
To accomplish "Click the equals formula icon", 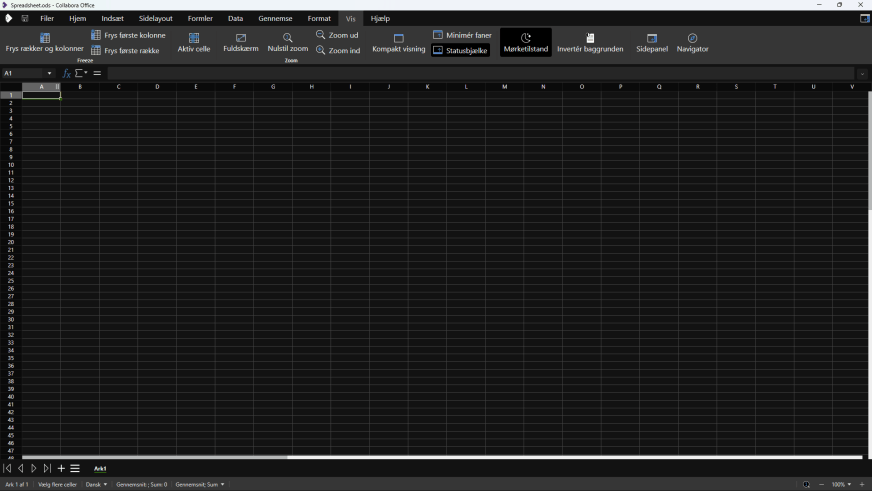I will pyautogui.click(x=97, y=73).
